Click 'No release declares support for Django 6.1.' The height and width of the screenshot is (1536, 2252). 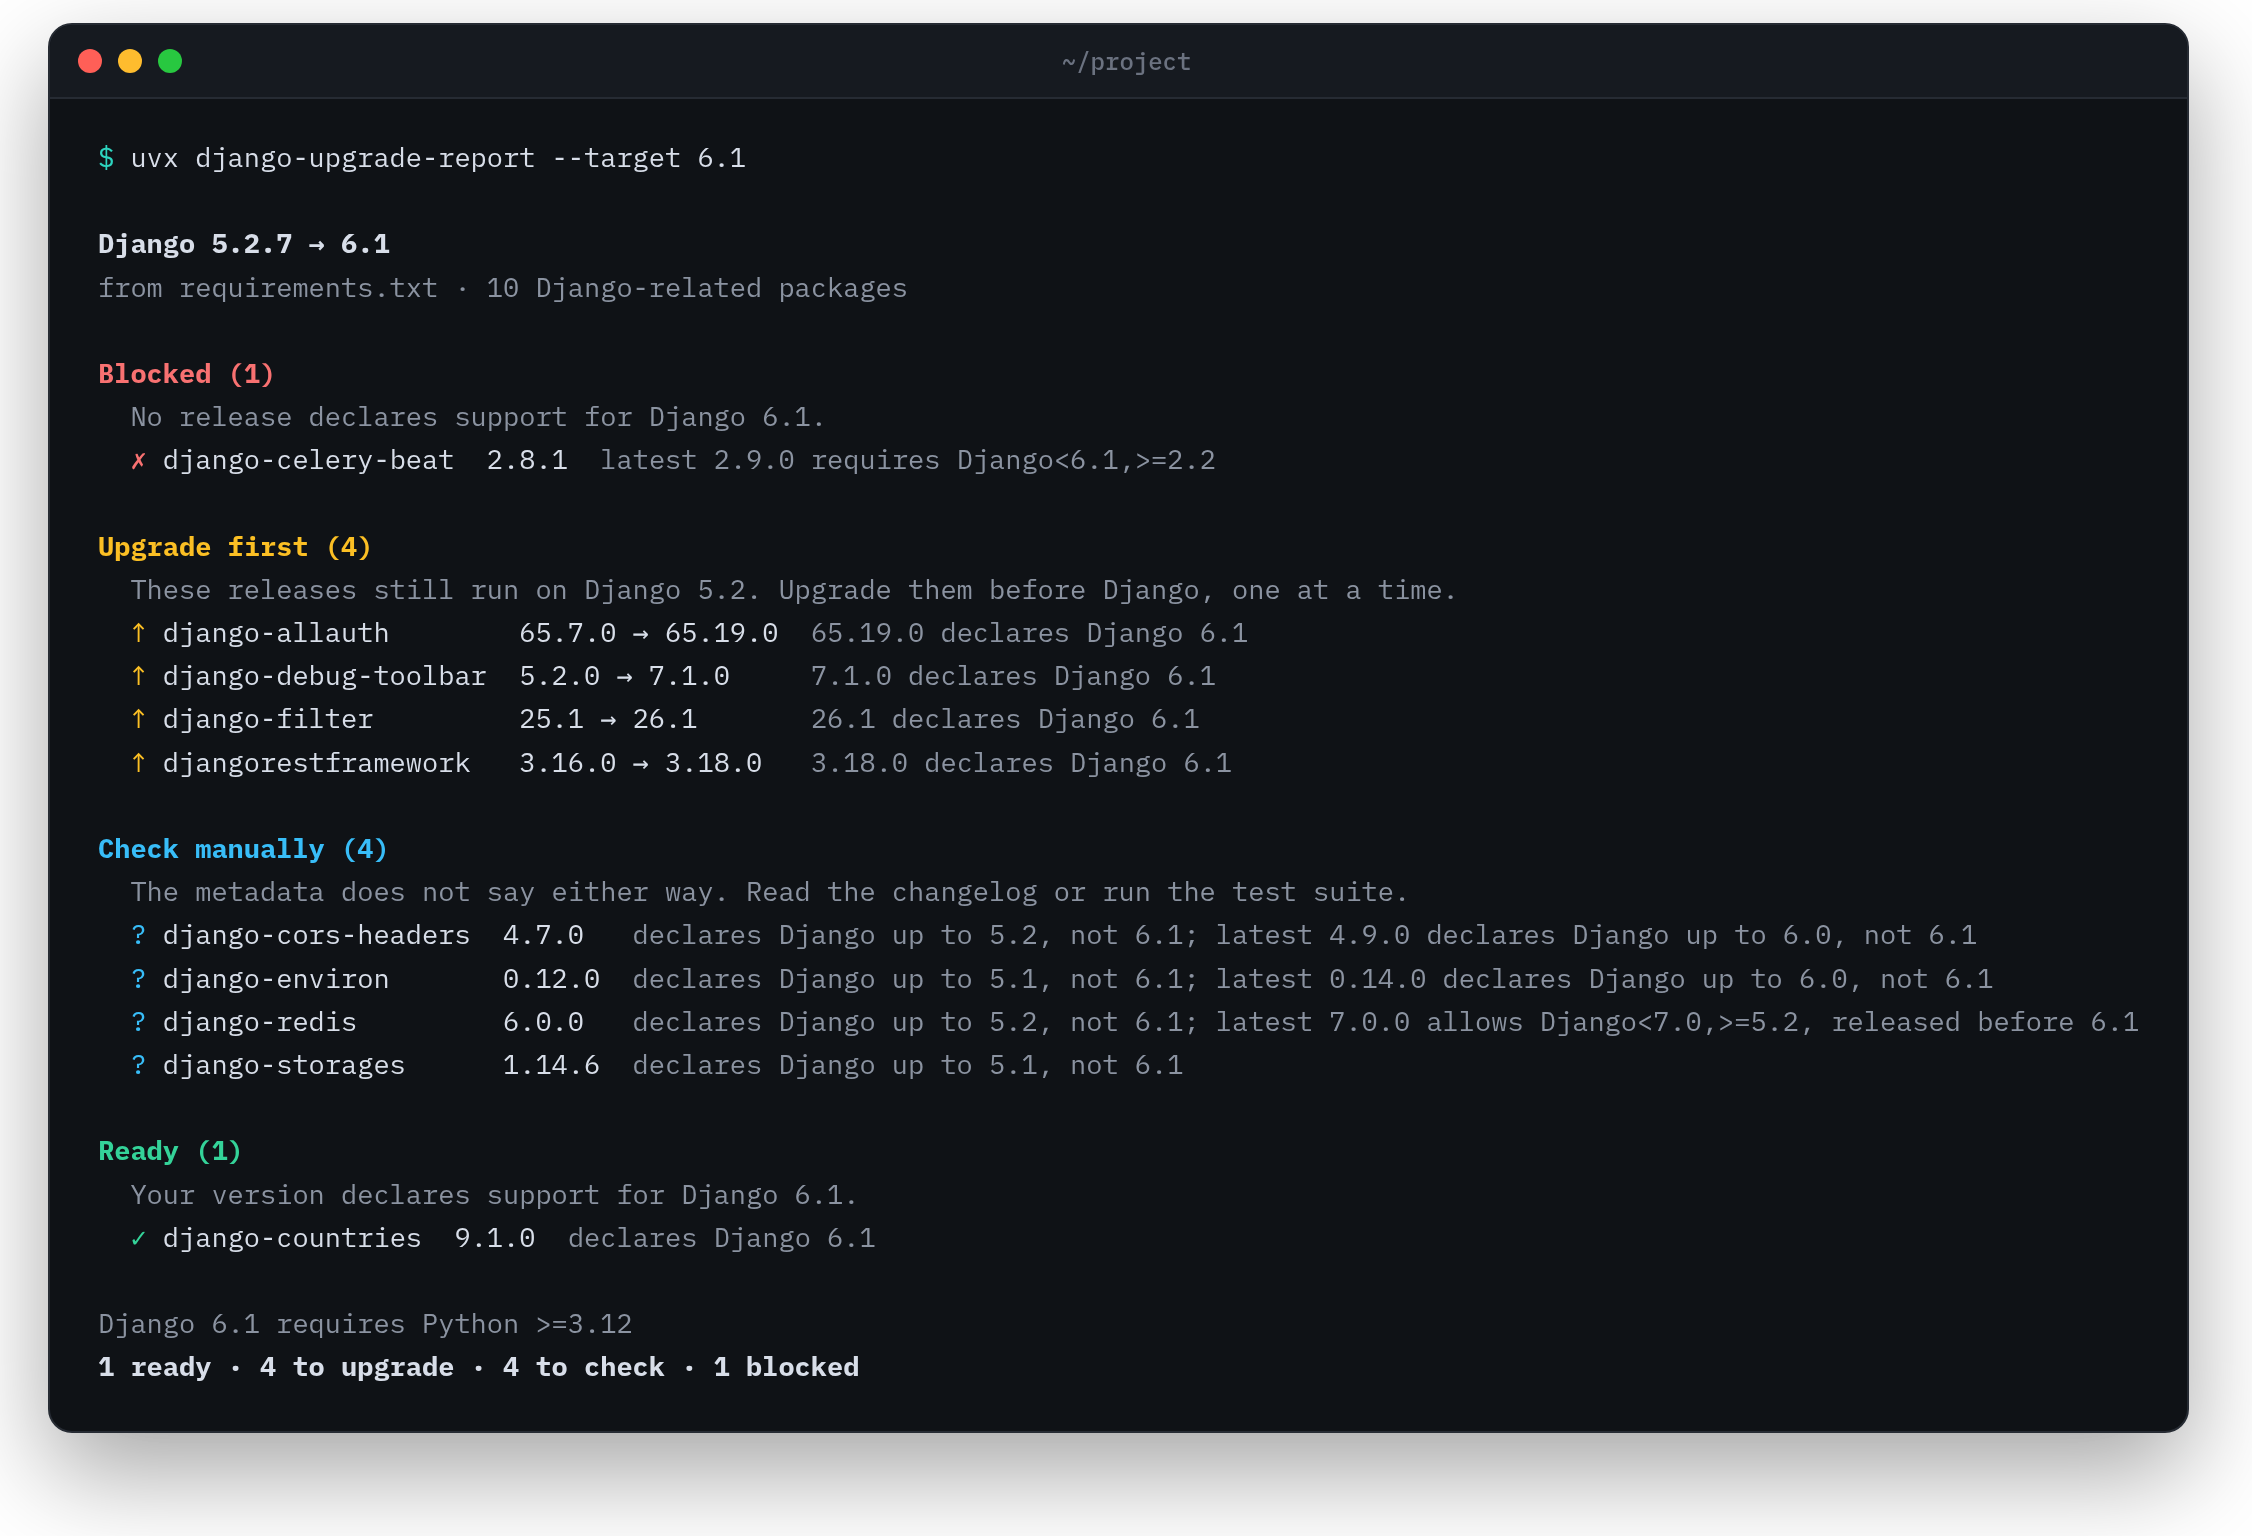[477, 417]
